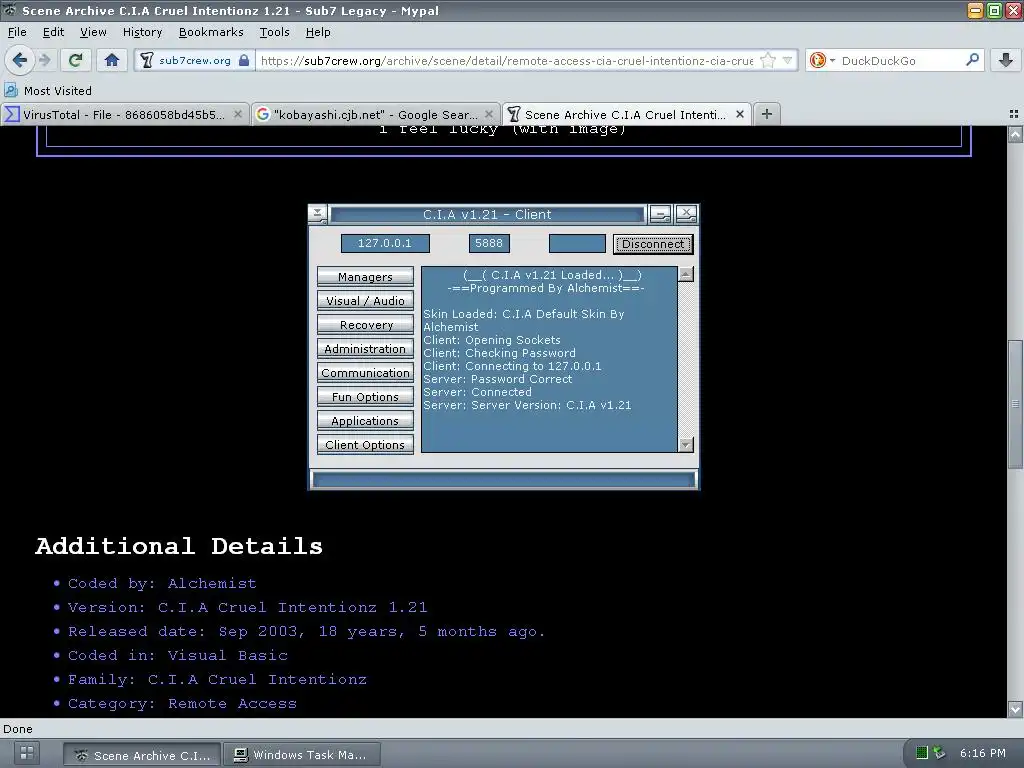Click the page scrollbar down arrow

(x=1015, y=709)
